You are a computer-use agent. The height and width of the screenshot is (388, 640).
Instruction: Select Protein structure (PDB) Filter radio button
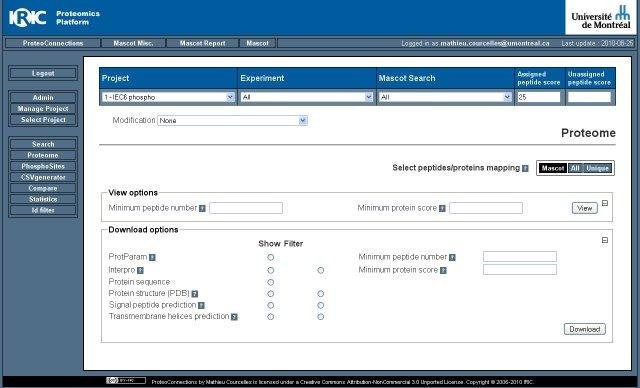point(321,294)
